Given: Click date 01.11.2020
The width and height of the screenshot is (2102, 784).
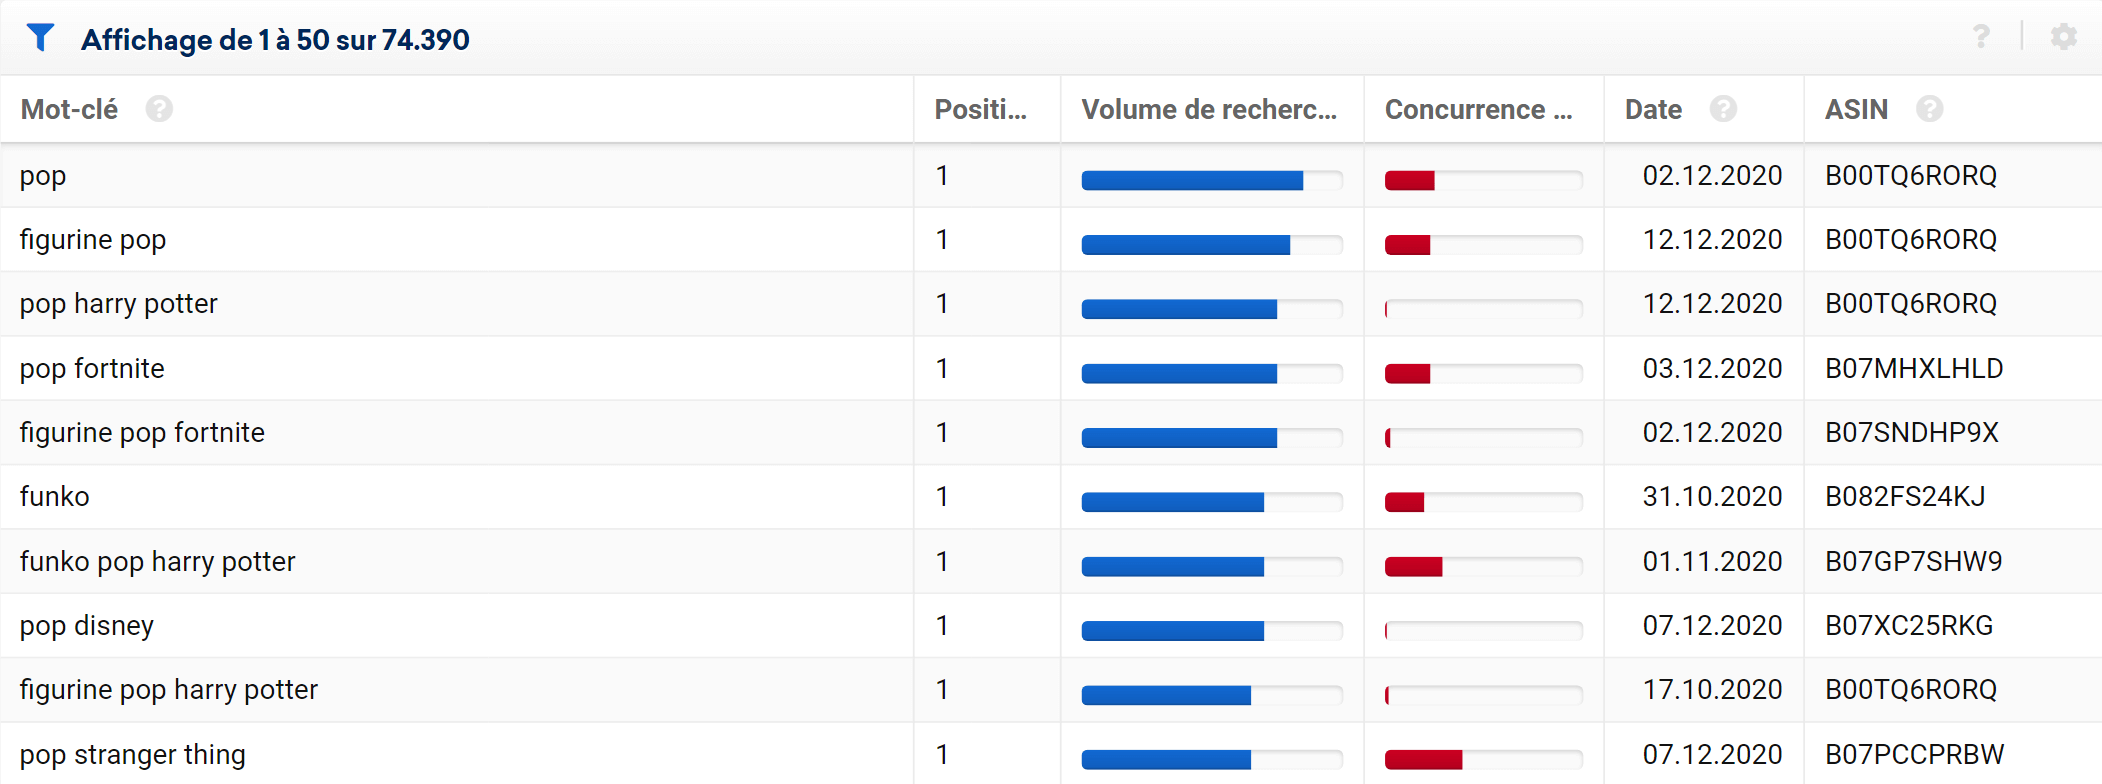Looking at the screenshot, I should click(1712, 562).
